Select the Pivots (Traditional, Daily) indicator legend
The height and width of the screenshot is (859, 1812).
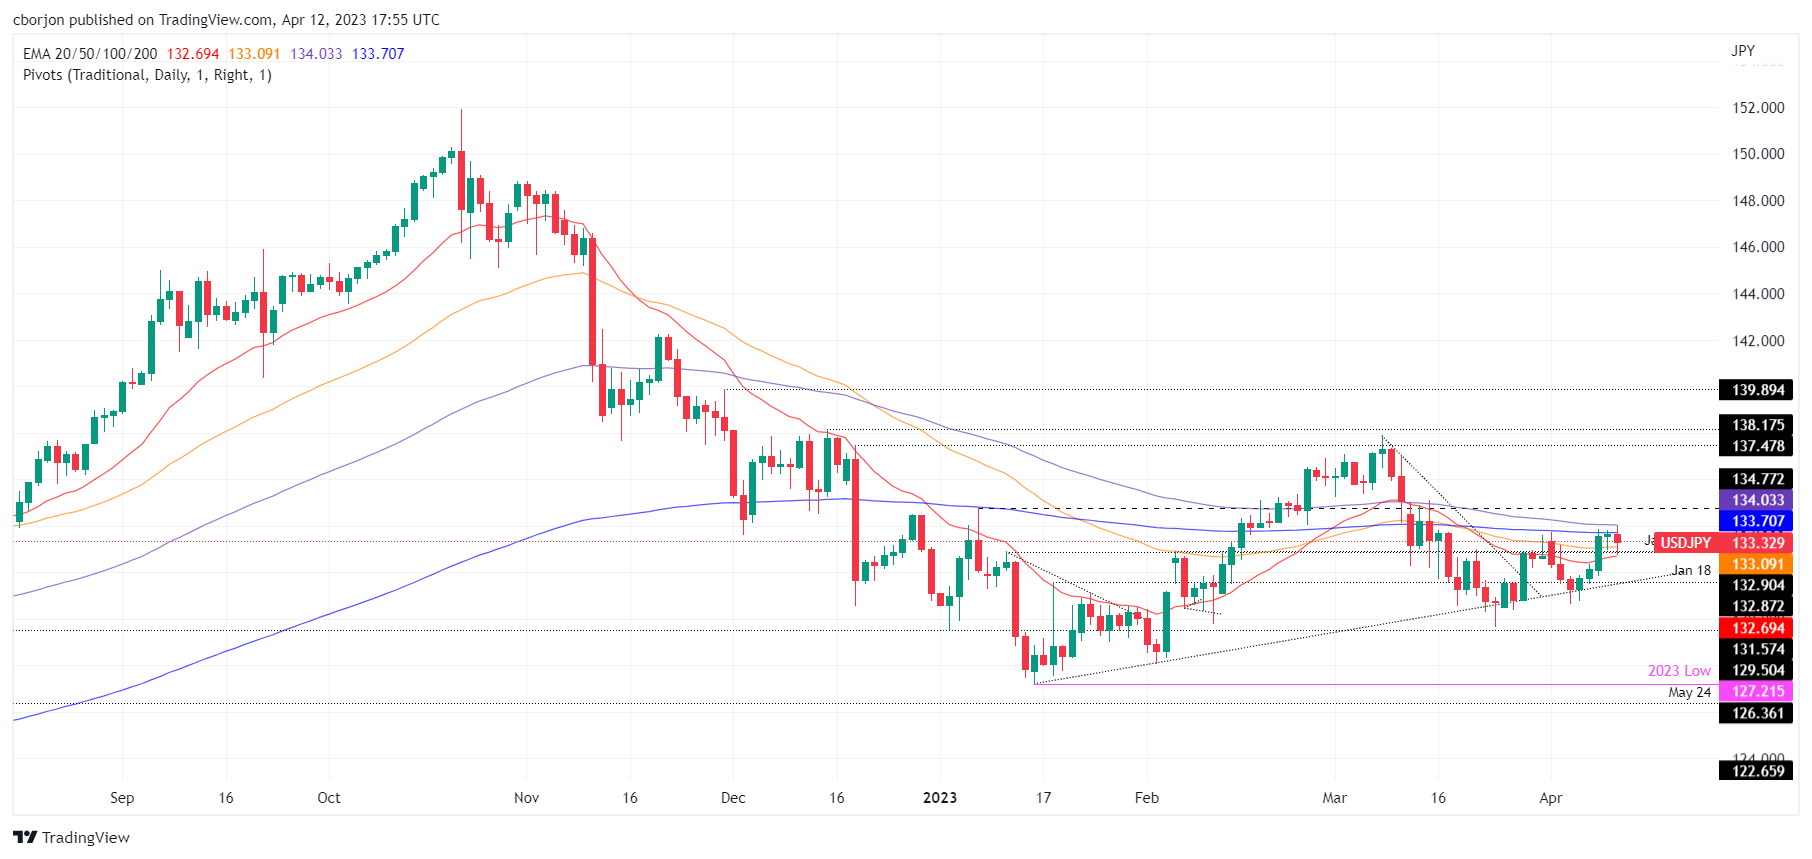tap(147, 75)
